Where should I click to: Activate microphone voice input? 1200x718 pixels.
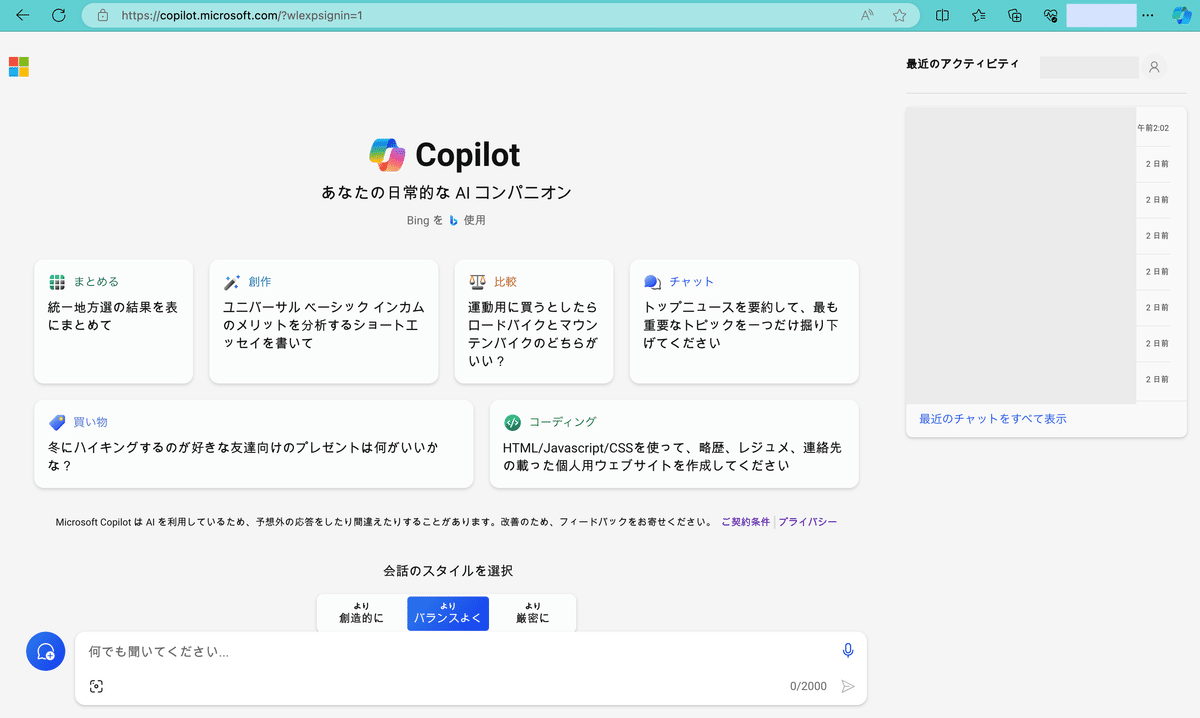pyautogui.click(x=848, y=651)
